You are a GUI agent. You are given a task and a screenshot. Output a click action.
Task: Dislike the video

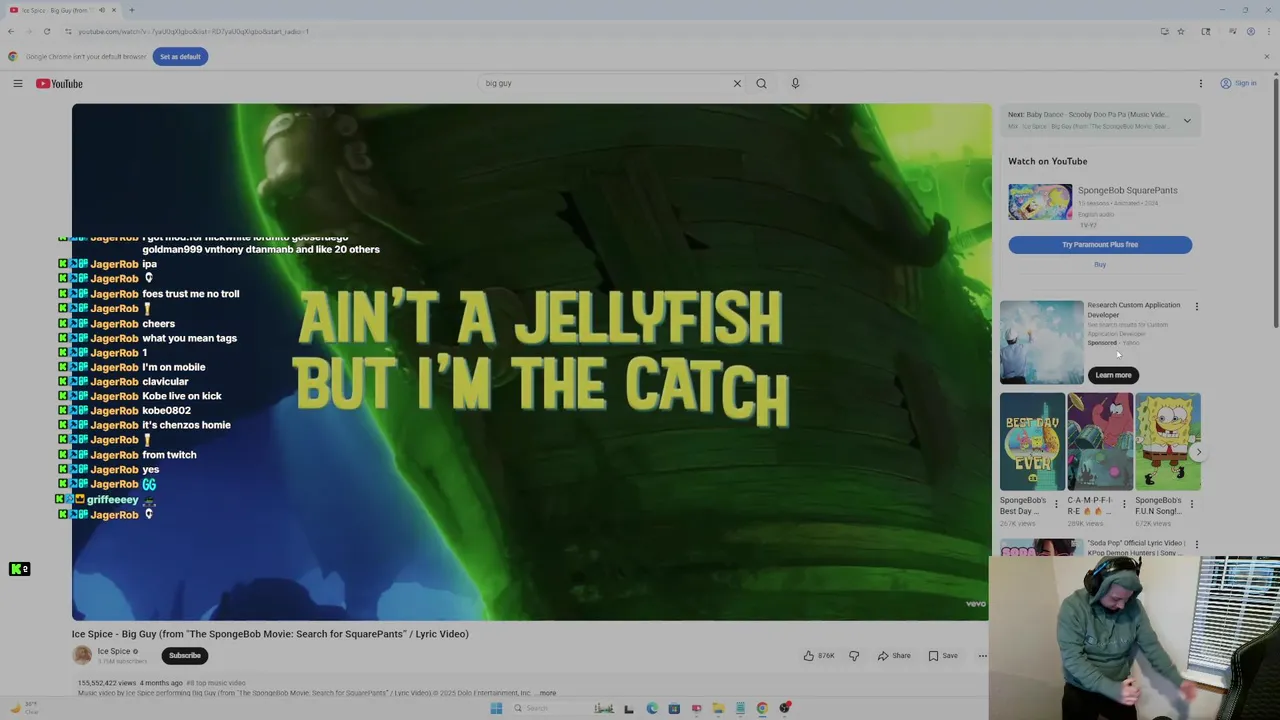pos(854,656)
